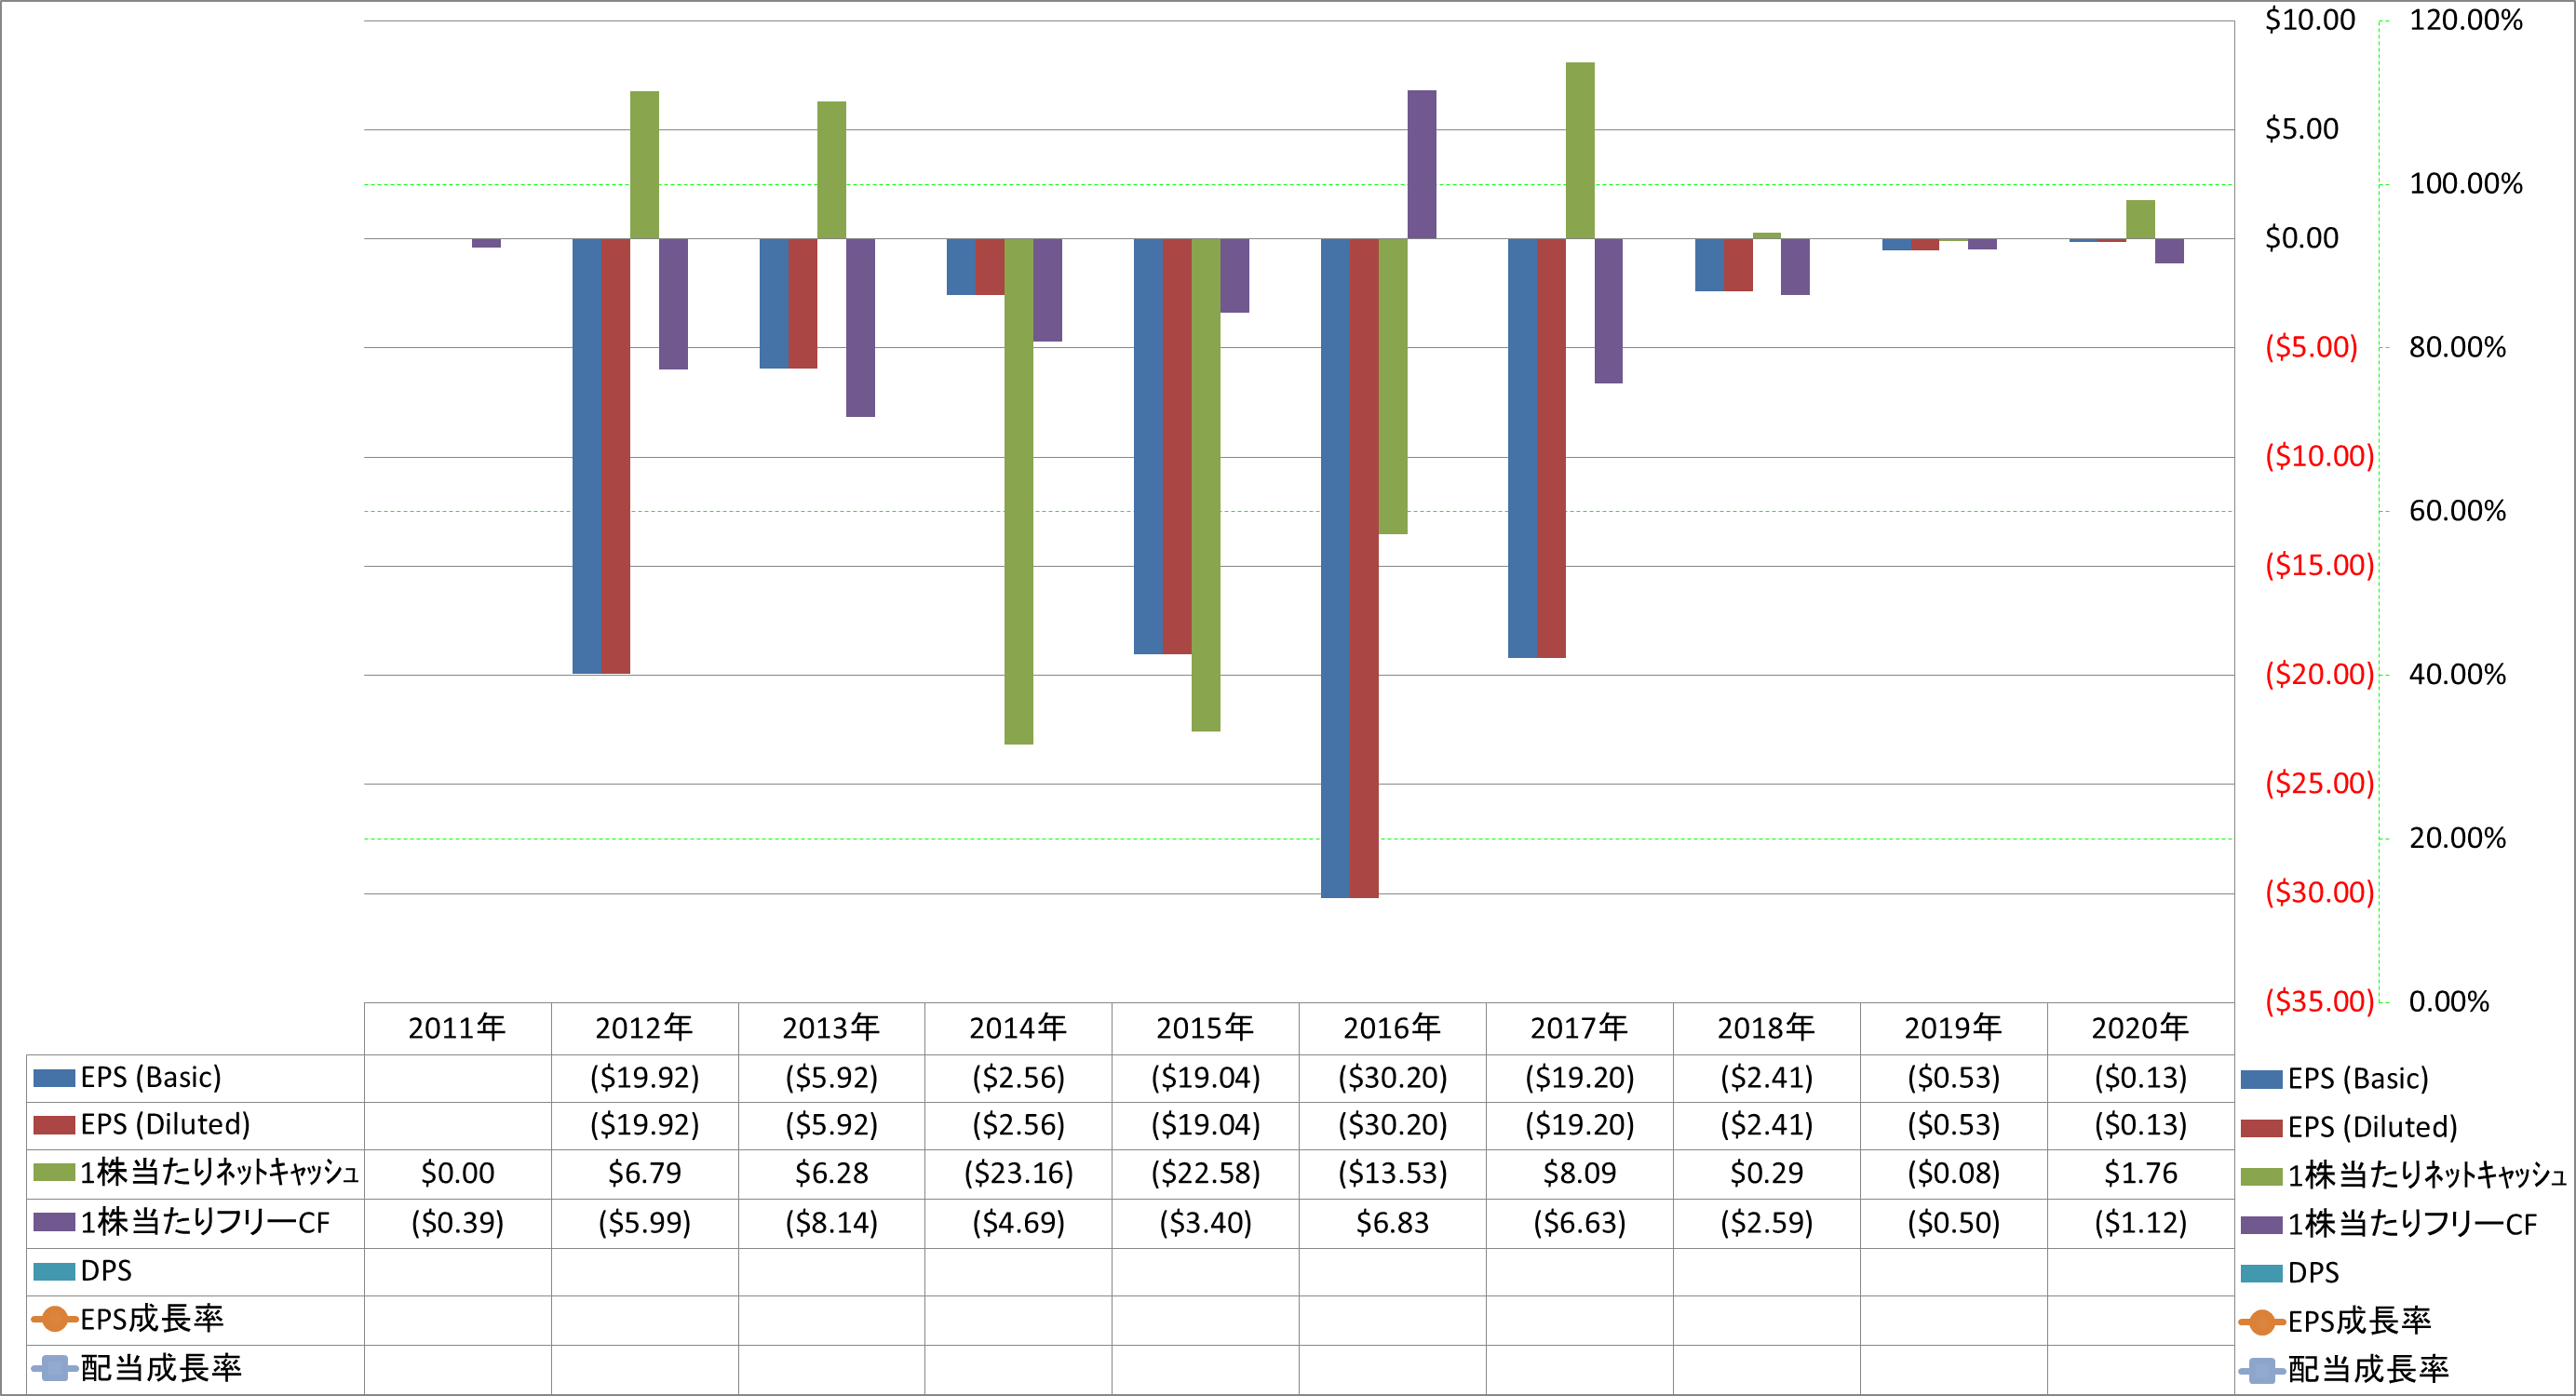Click the $6.83 free CF cell
Viewport: 2576px width, 1396px height.
pos(1393,1223)
